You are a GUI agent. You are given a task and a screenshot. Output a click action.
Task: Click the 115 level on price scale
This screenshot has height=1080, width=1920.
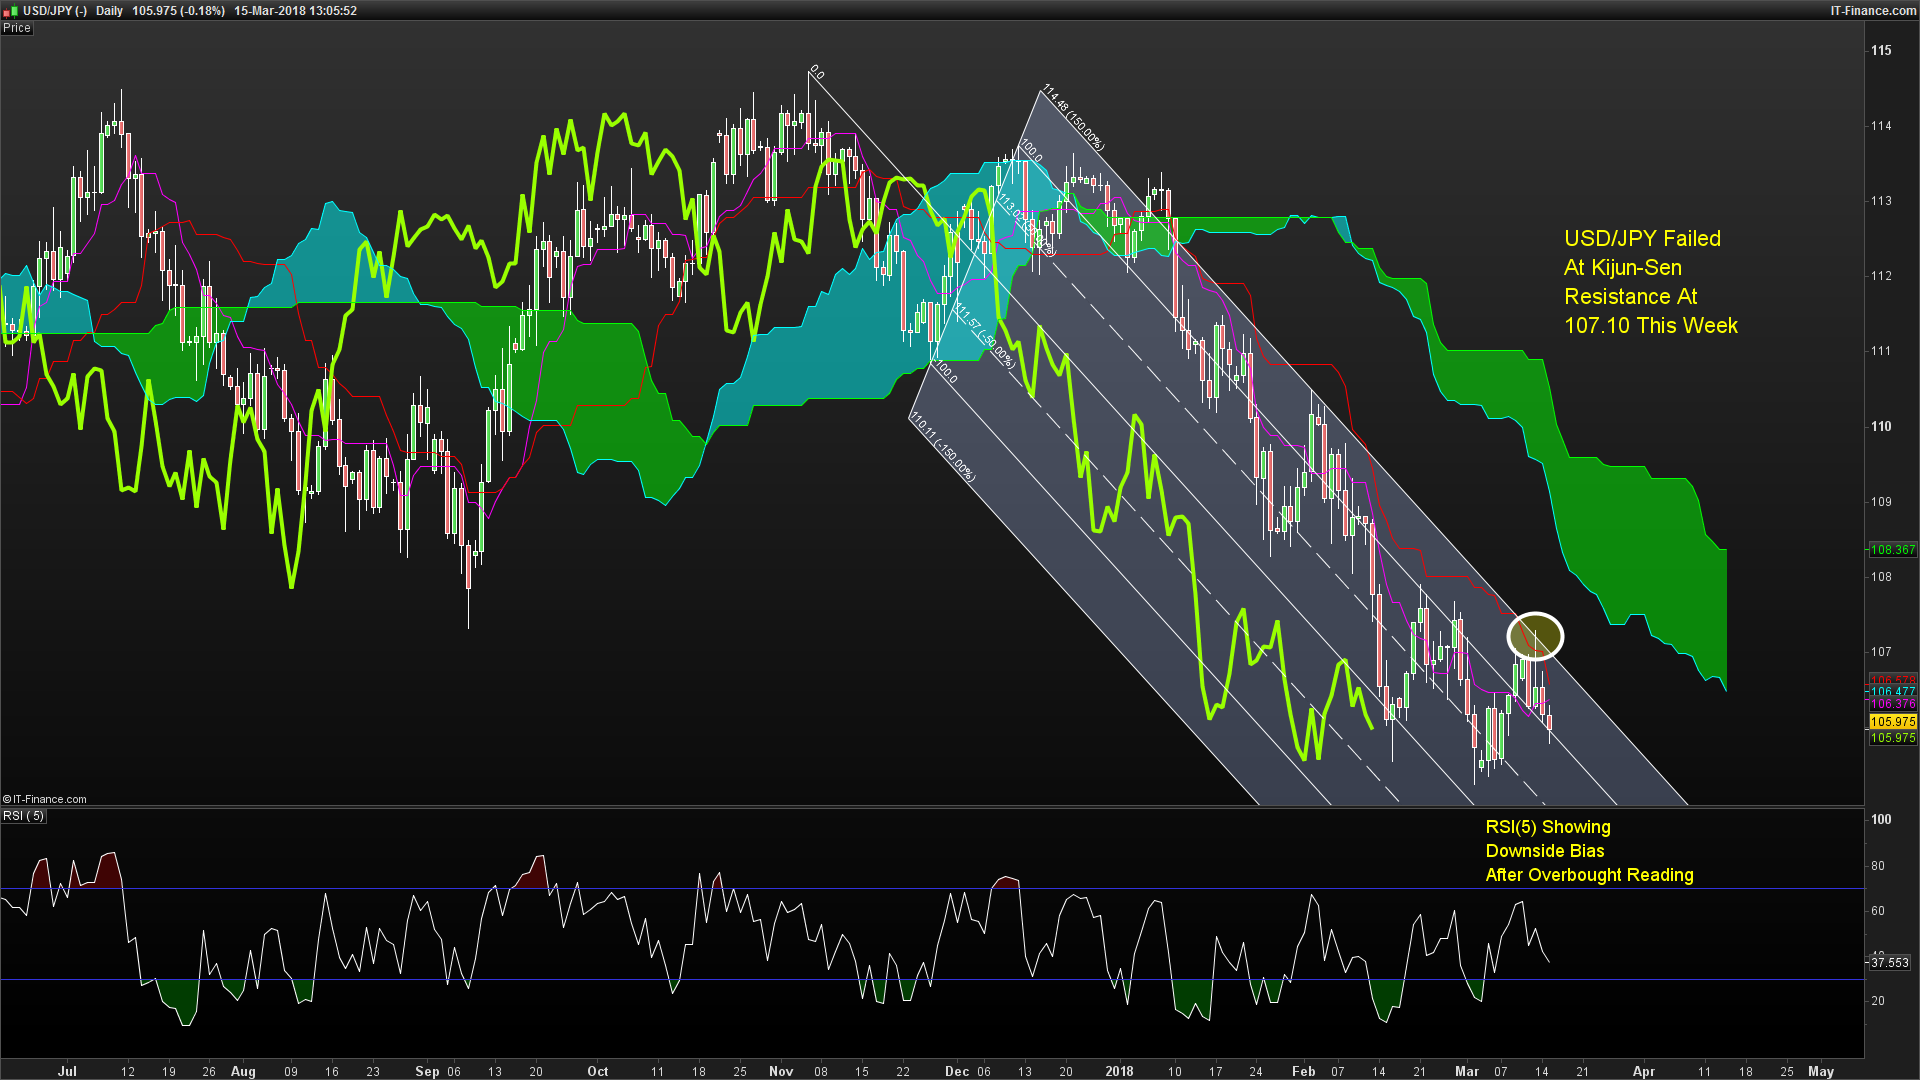[x=1881, y=50]
